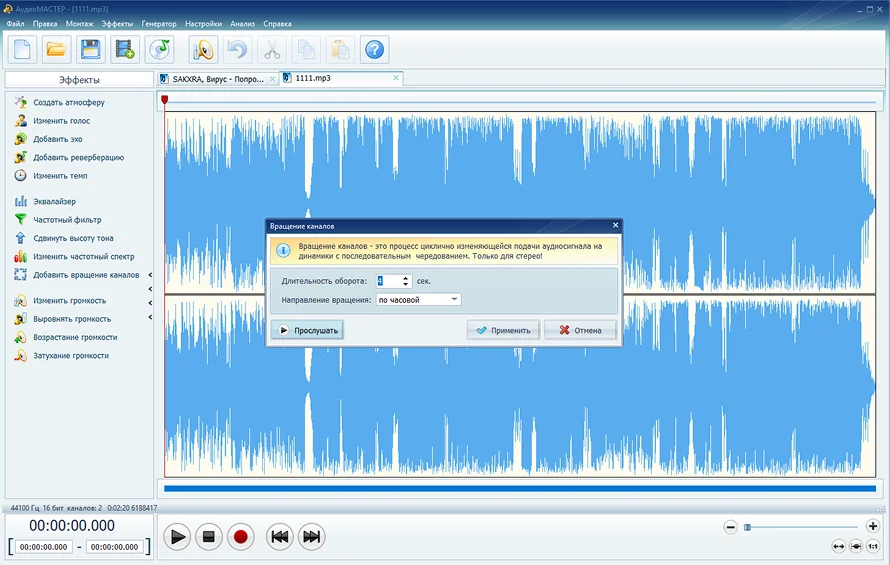890x565 pixels.
Task: Open a file using the folder icon
Action: [56, 49]
